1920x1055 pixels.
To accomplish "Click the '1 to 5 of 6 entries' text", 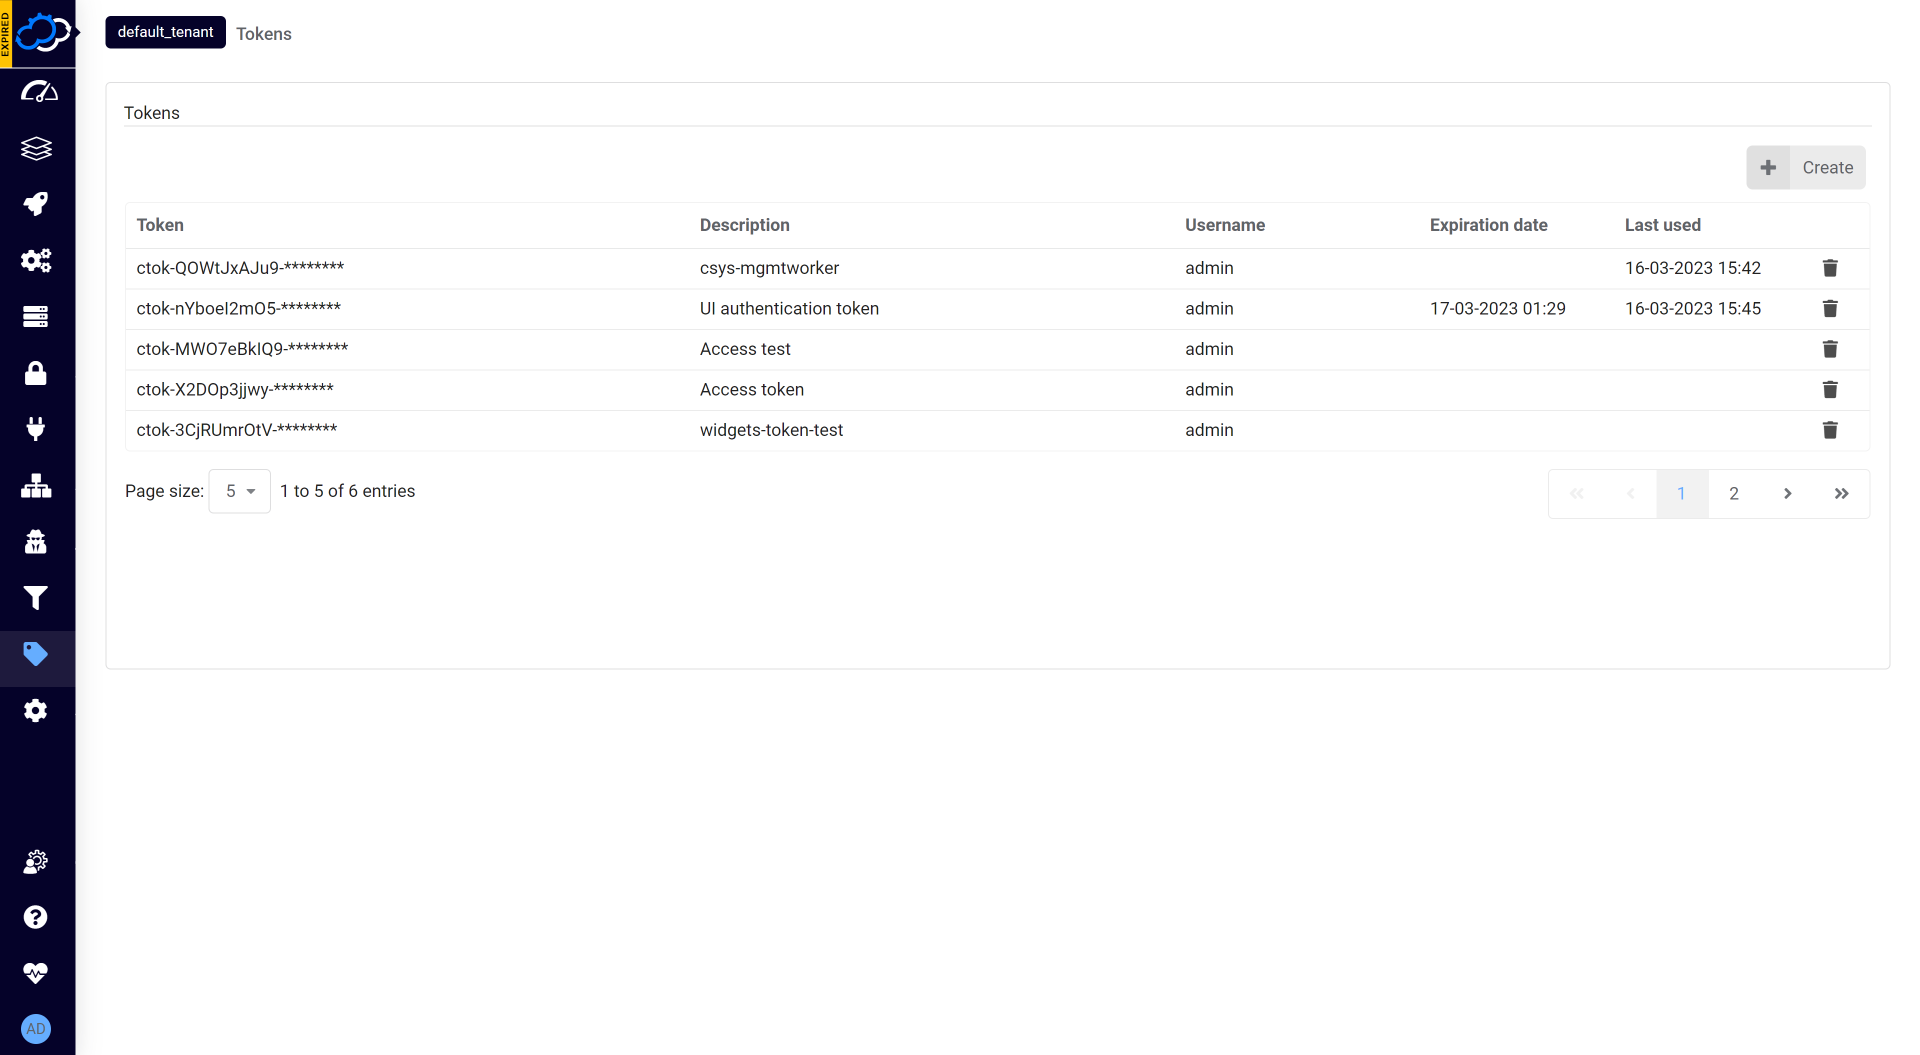I will pos(348,491).
